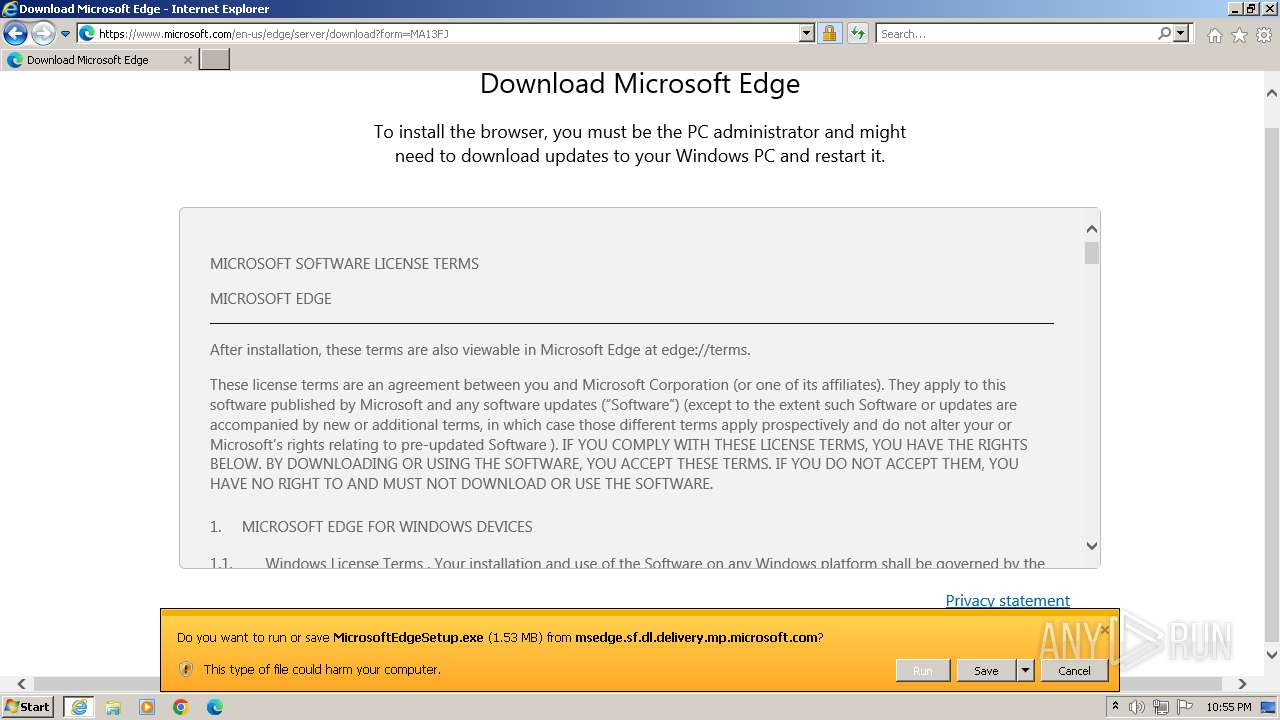Click the Run download button

(922, 671)
